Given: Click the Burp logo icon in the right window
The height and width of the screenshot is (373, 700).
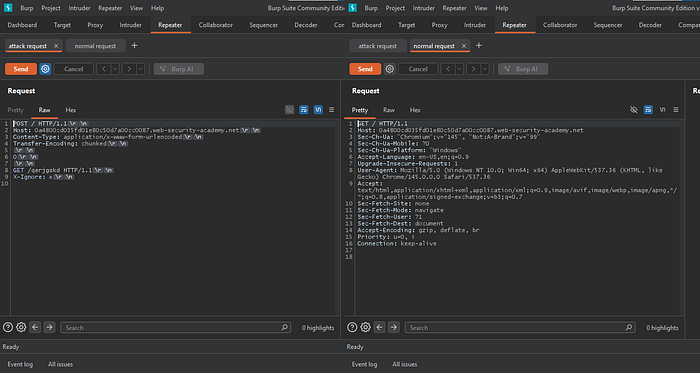Looking at the screenshot, I should [x=353, y=8].
